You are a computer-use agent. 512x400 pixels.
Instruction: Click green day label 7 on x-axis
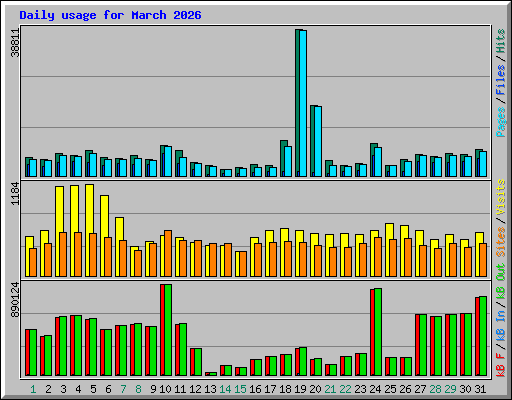[123, 389]
